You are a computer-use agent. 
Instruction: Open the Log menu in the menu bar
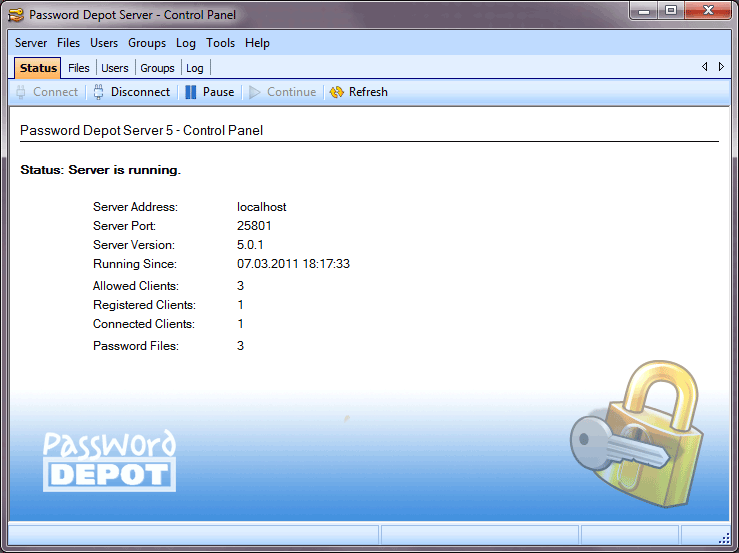[x=186, y=43]
